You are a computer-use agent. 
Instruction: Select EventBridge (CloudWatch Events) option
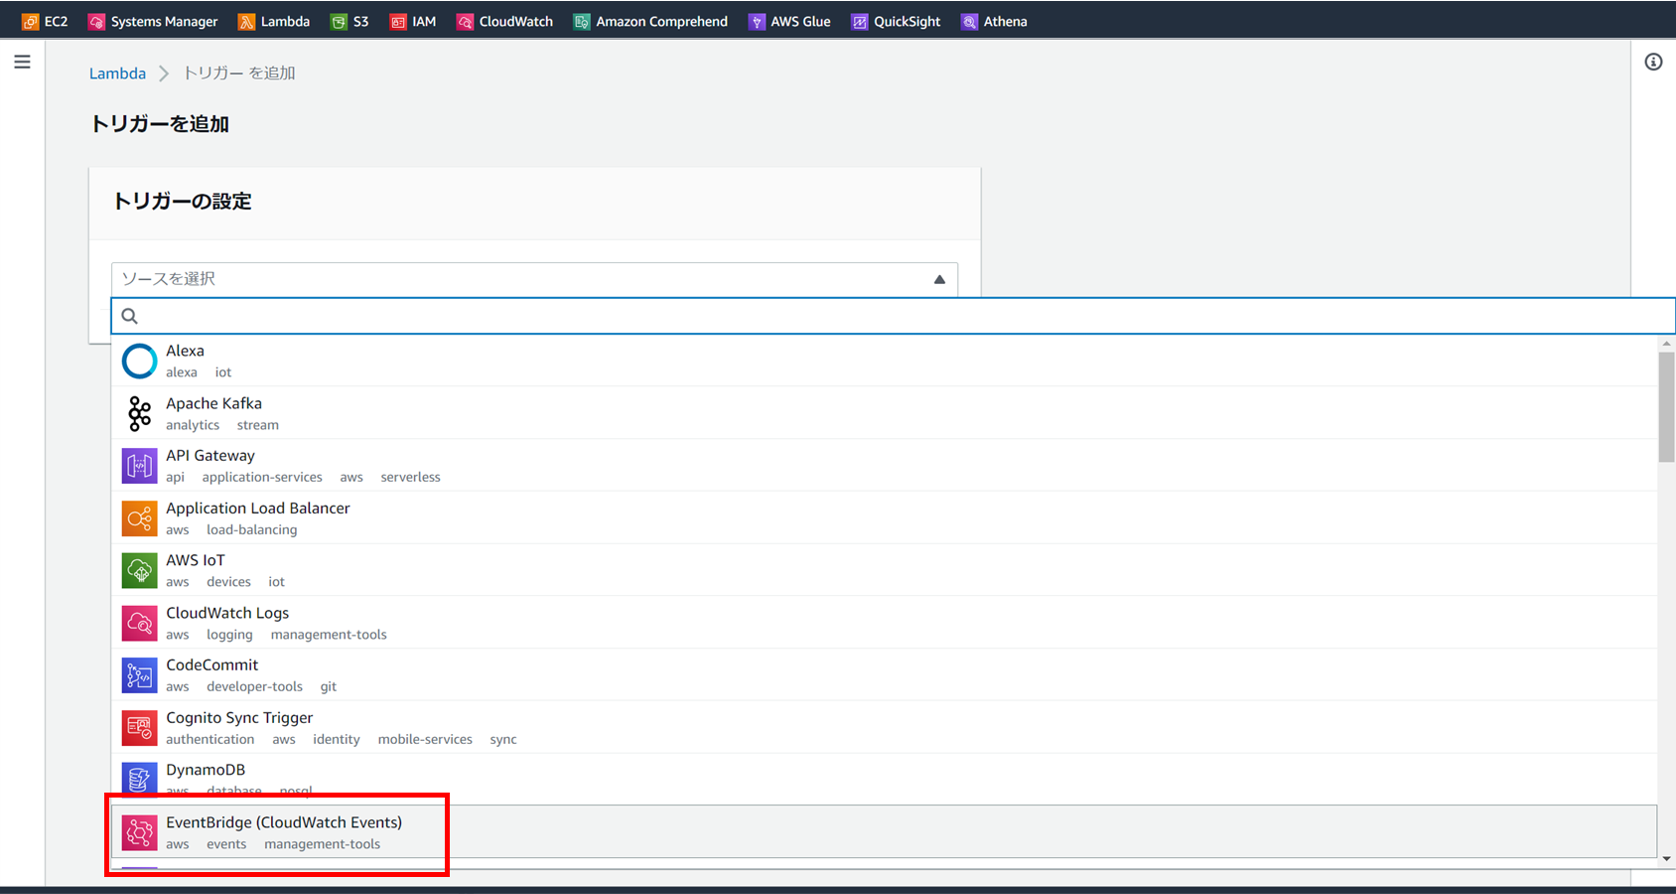click(884, 832)
